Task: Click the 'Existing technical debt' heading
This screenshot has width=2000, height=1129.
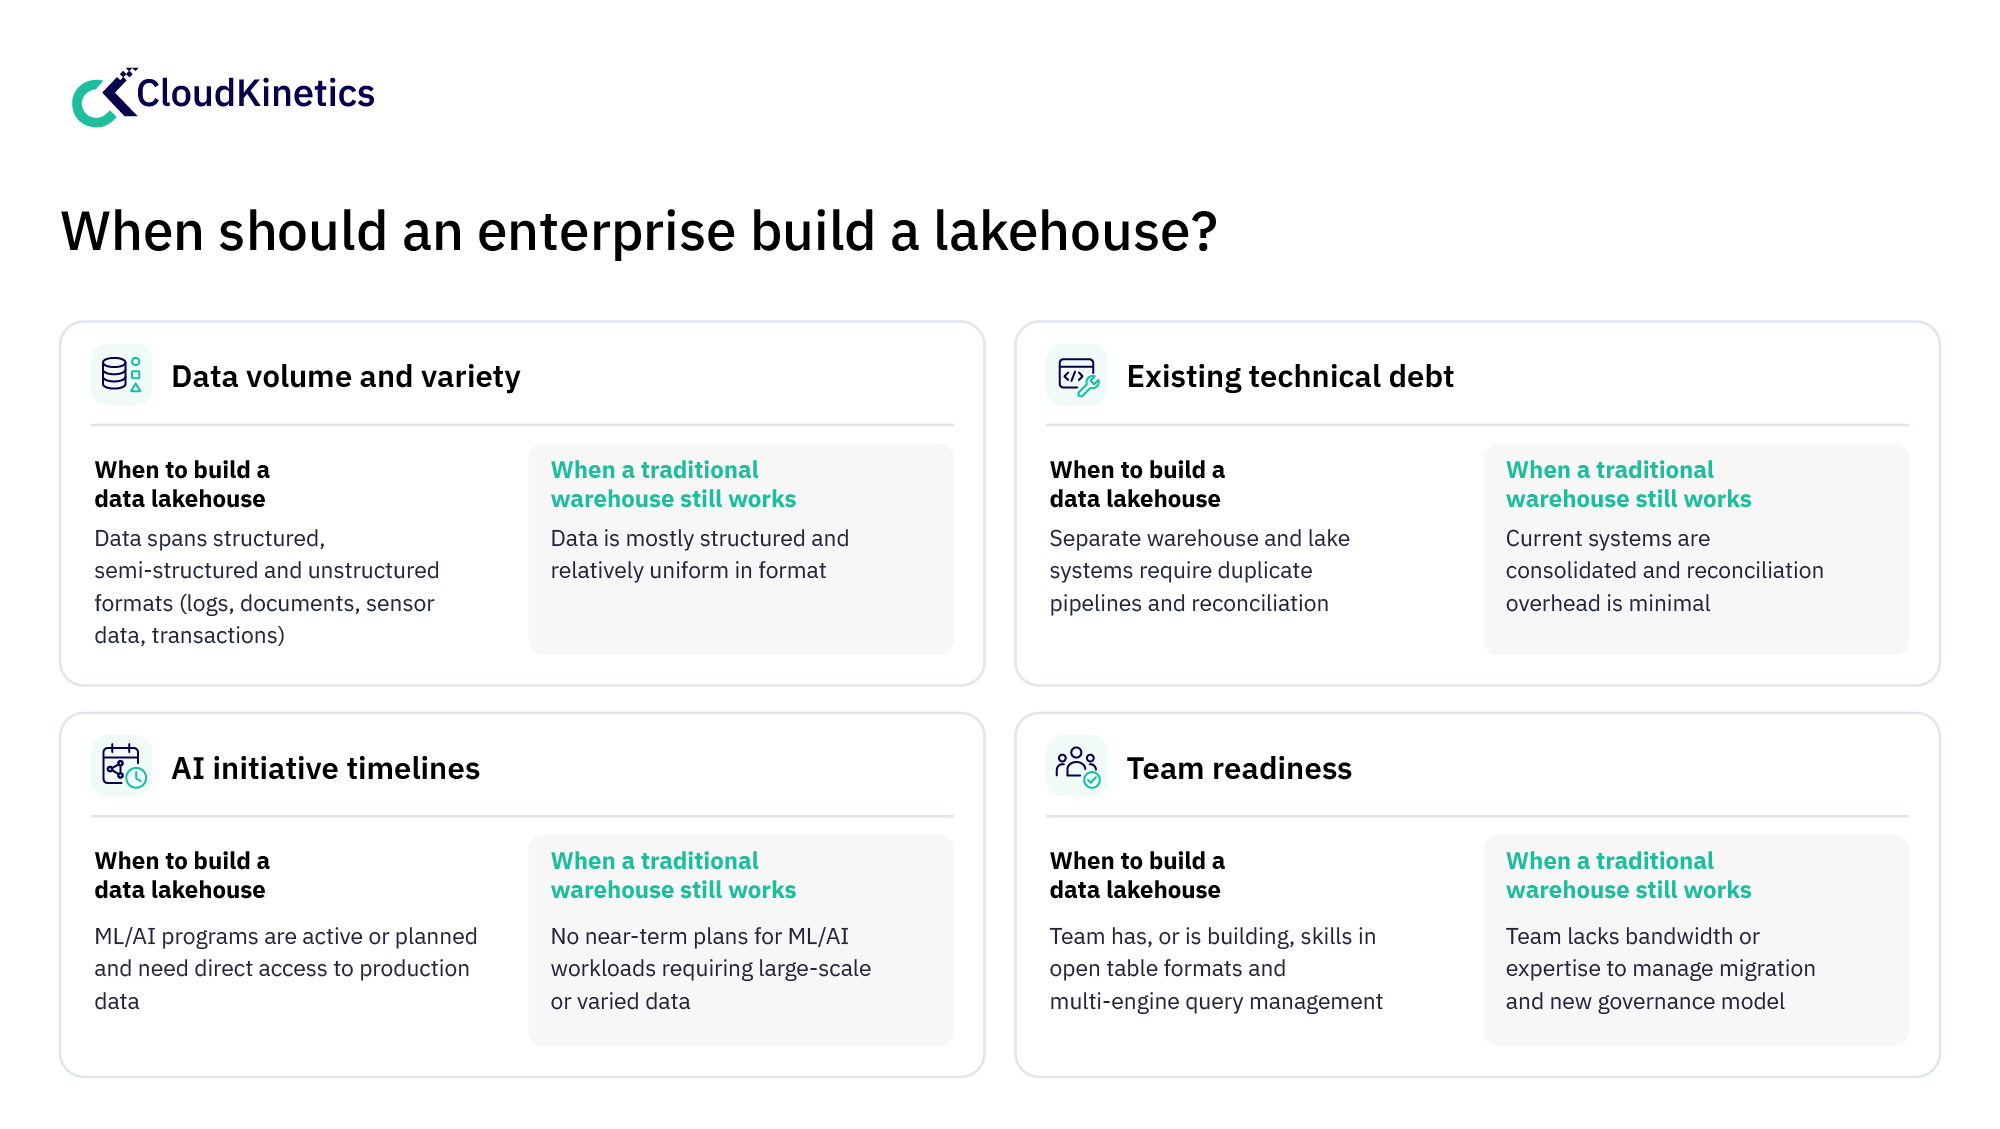Action: (x=1290, y=376)
